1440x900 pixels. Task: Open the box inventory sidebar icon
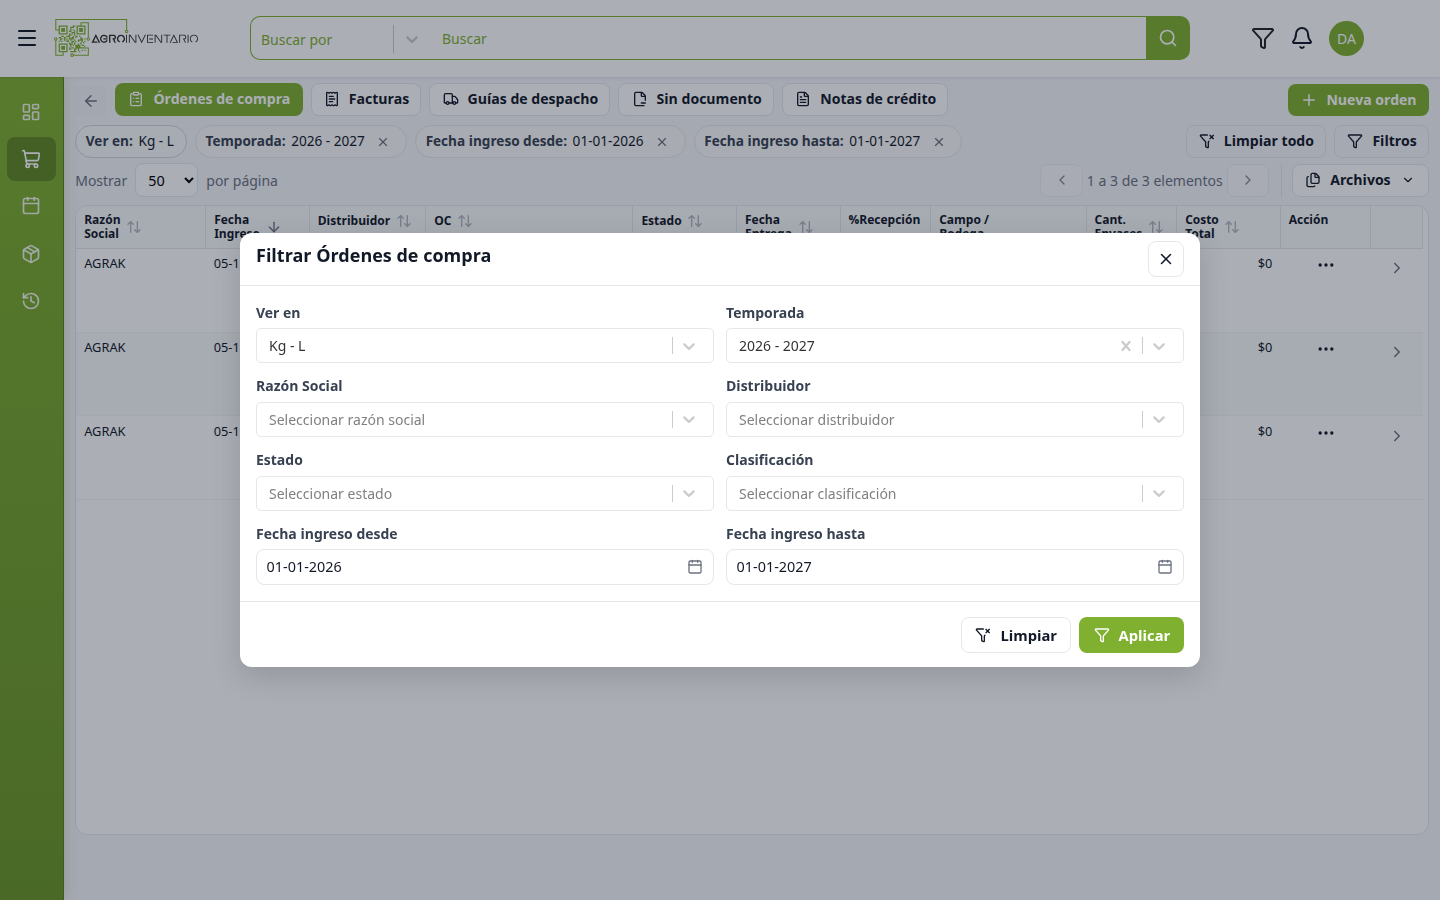tap(31, 254)
